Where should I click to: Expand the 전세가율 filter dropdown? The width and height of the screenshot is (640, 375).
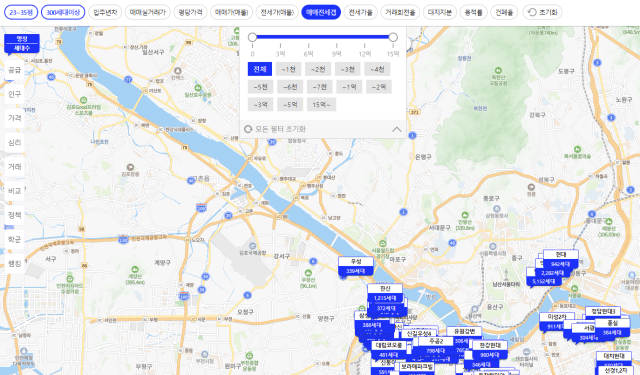[x=360, y=12]
